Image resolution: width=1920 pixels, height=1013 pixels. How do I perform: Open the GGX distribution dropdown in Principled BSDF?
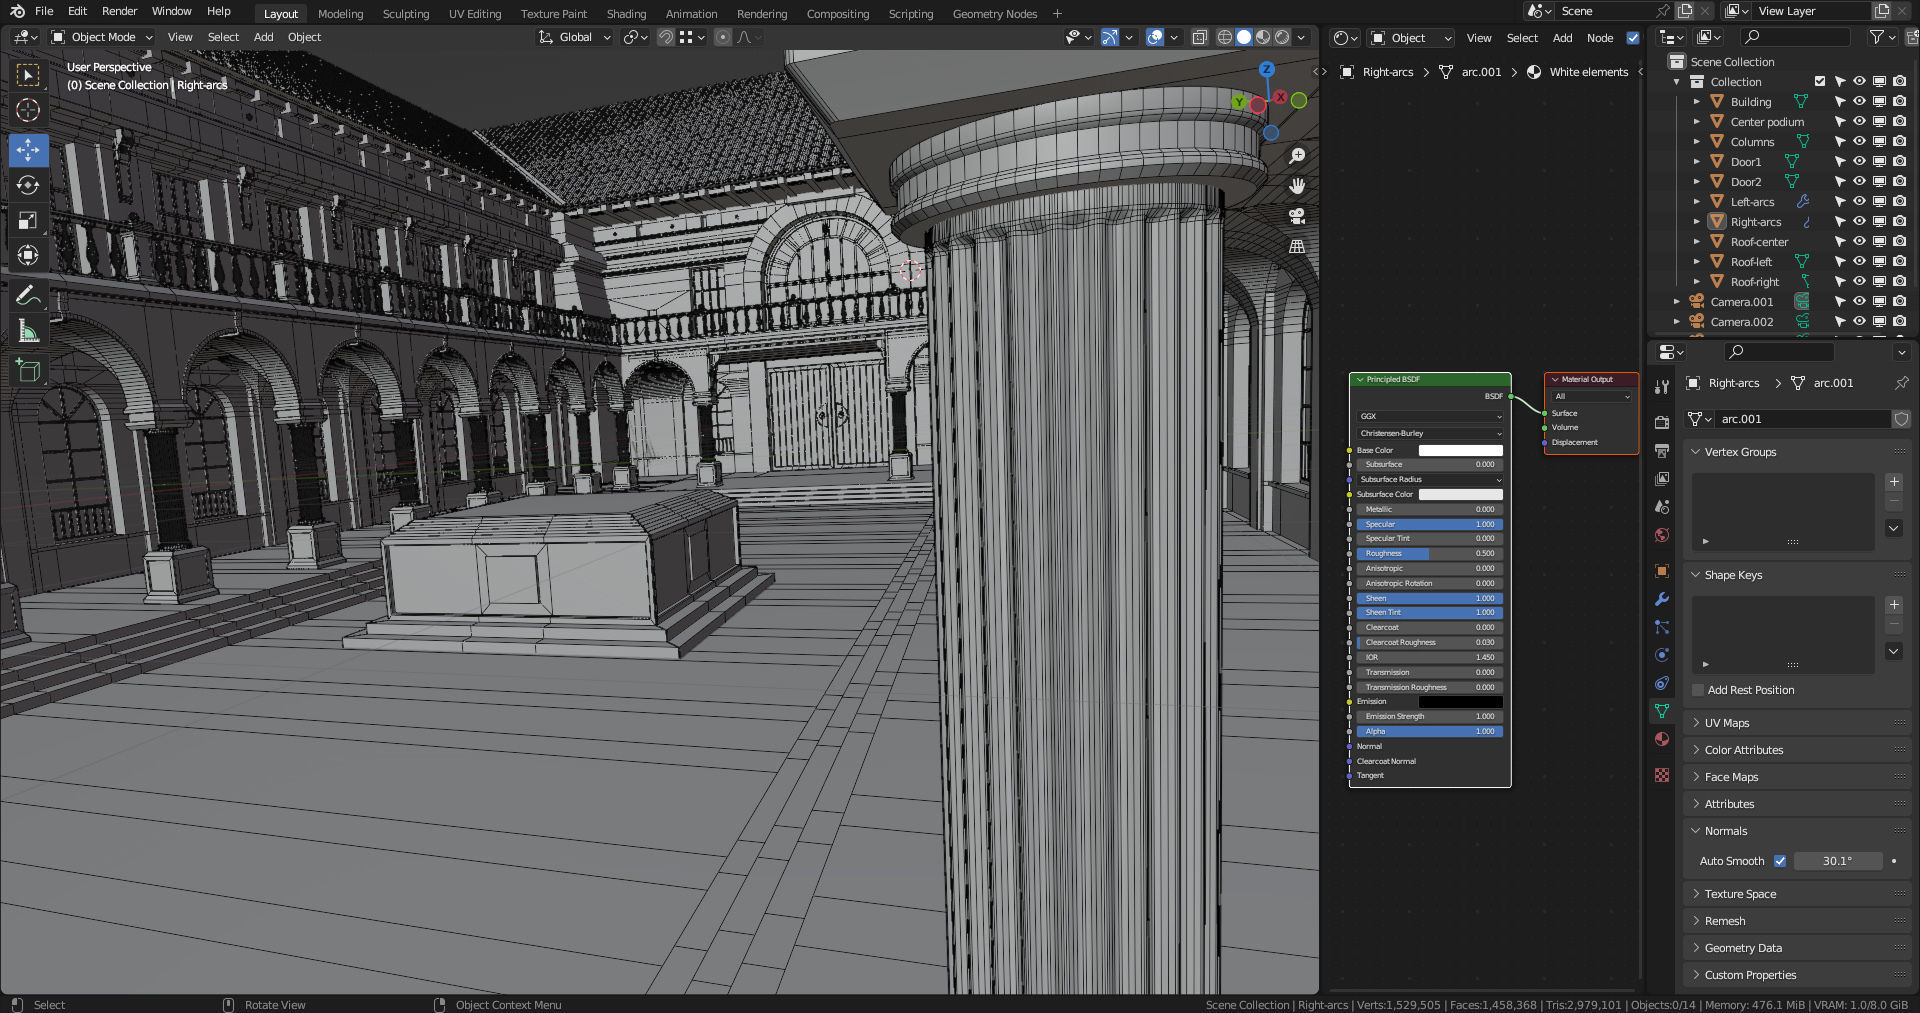(1430, 416)
